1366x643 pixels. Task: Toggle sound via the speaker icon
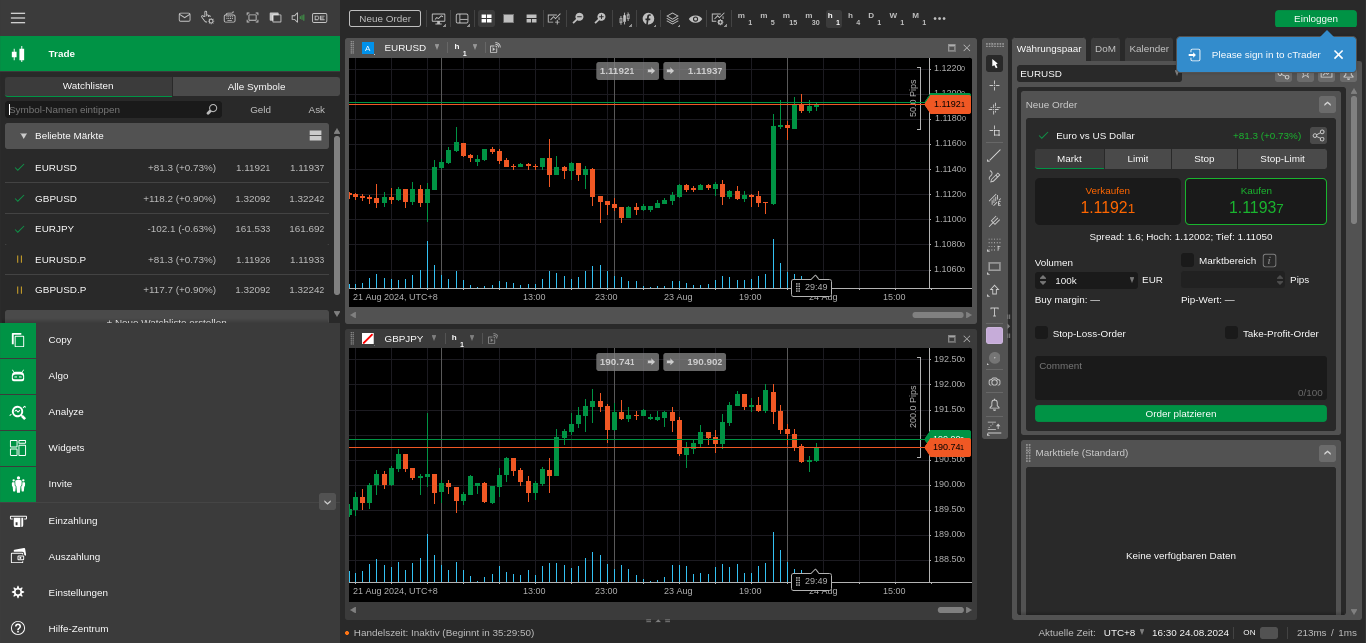pyautogui.click(x=297, y=18)
